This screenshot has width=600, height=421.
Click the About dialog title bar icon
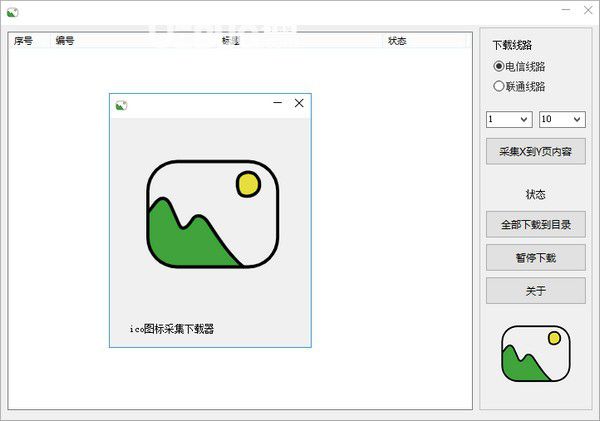(121, 105)
